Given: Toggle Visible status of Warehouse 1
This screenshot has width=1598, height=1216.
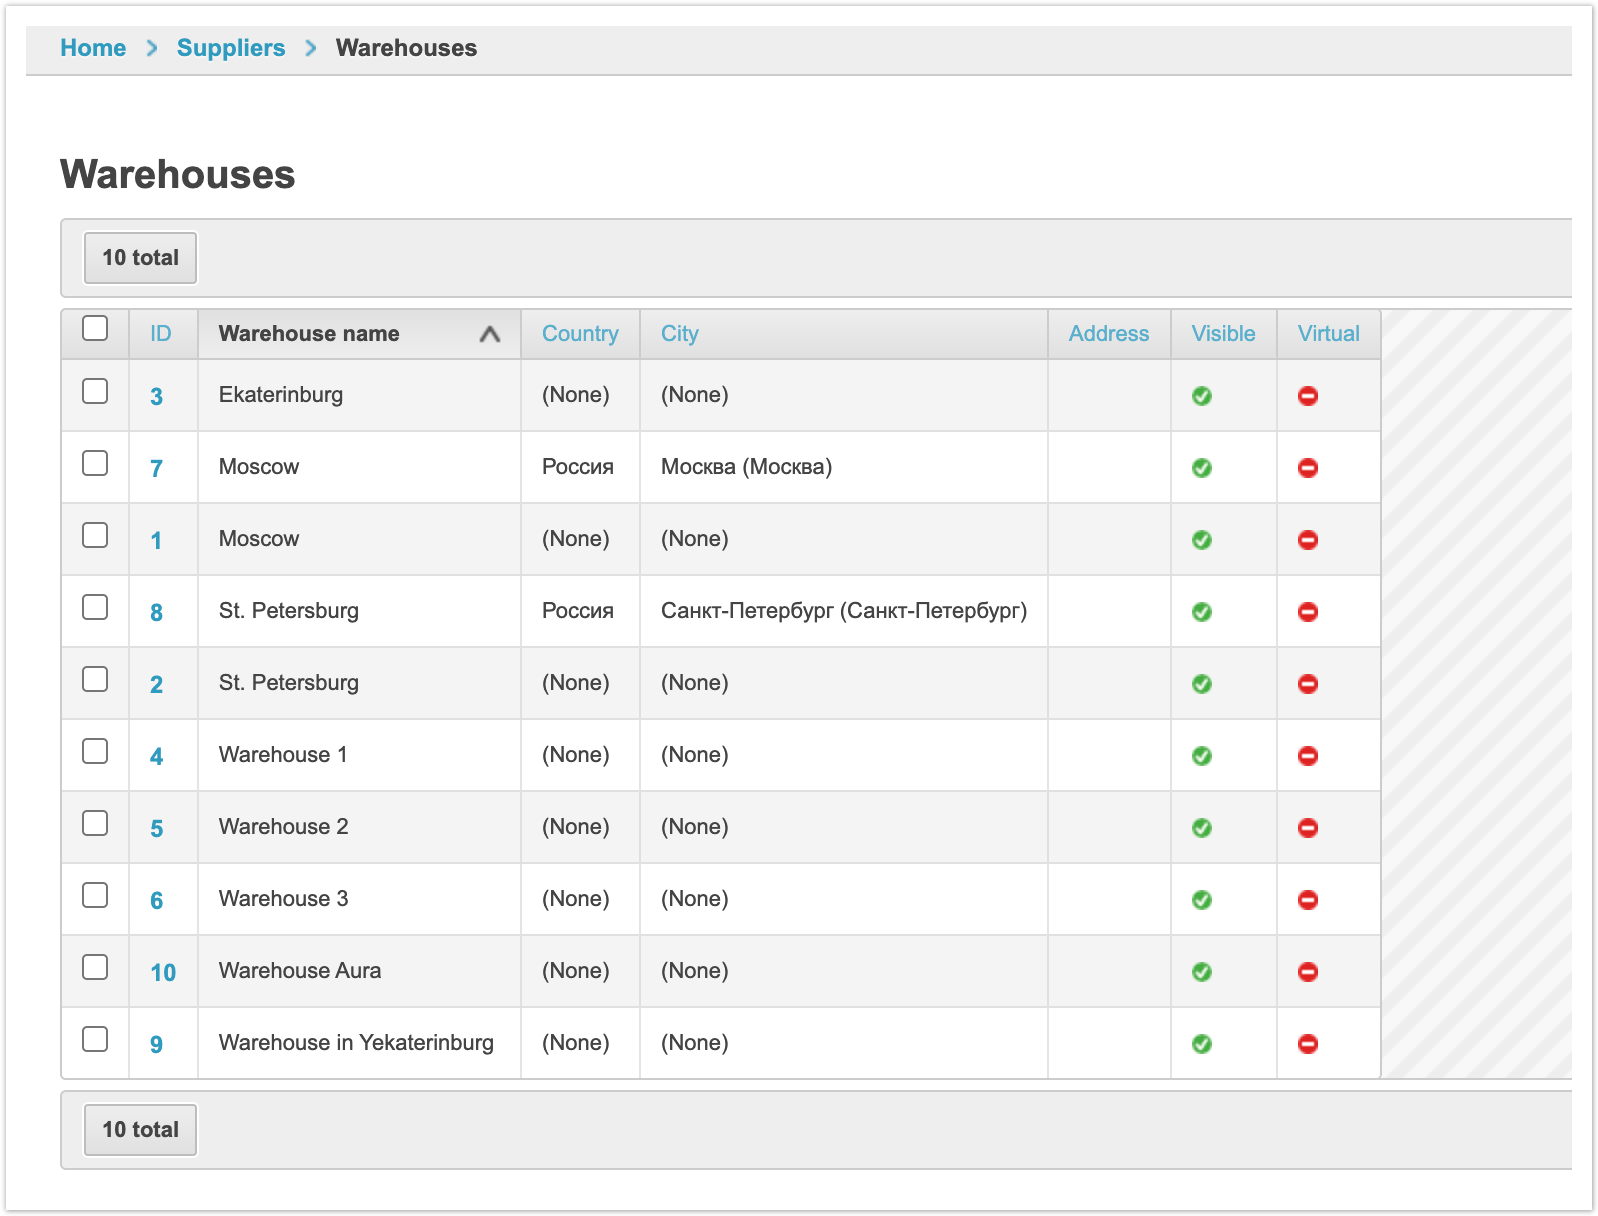Looking at the screenshot, I should click(1202, 756).
